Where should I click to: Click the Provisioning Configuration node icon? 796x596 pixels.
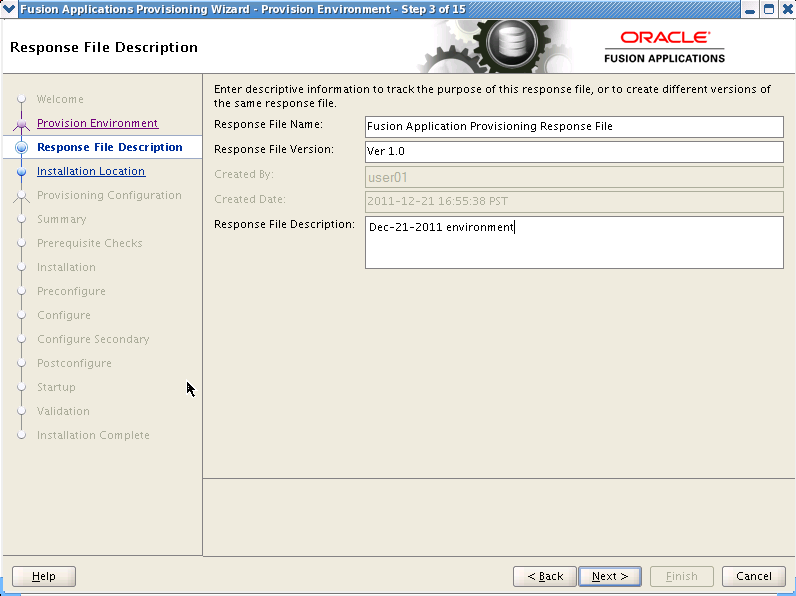[21, 195]
